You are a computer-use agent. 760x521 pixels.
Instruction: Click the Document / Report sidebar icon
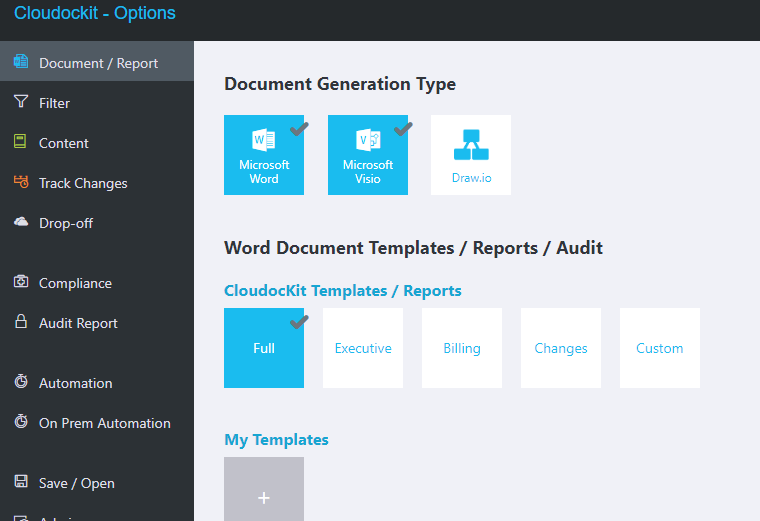pyautogui.click(x=21, y=62)
